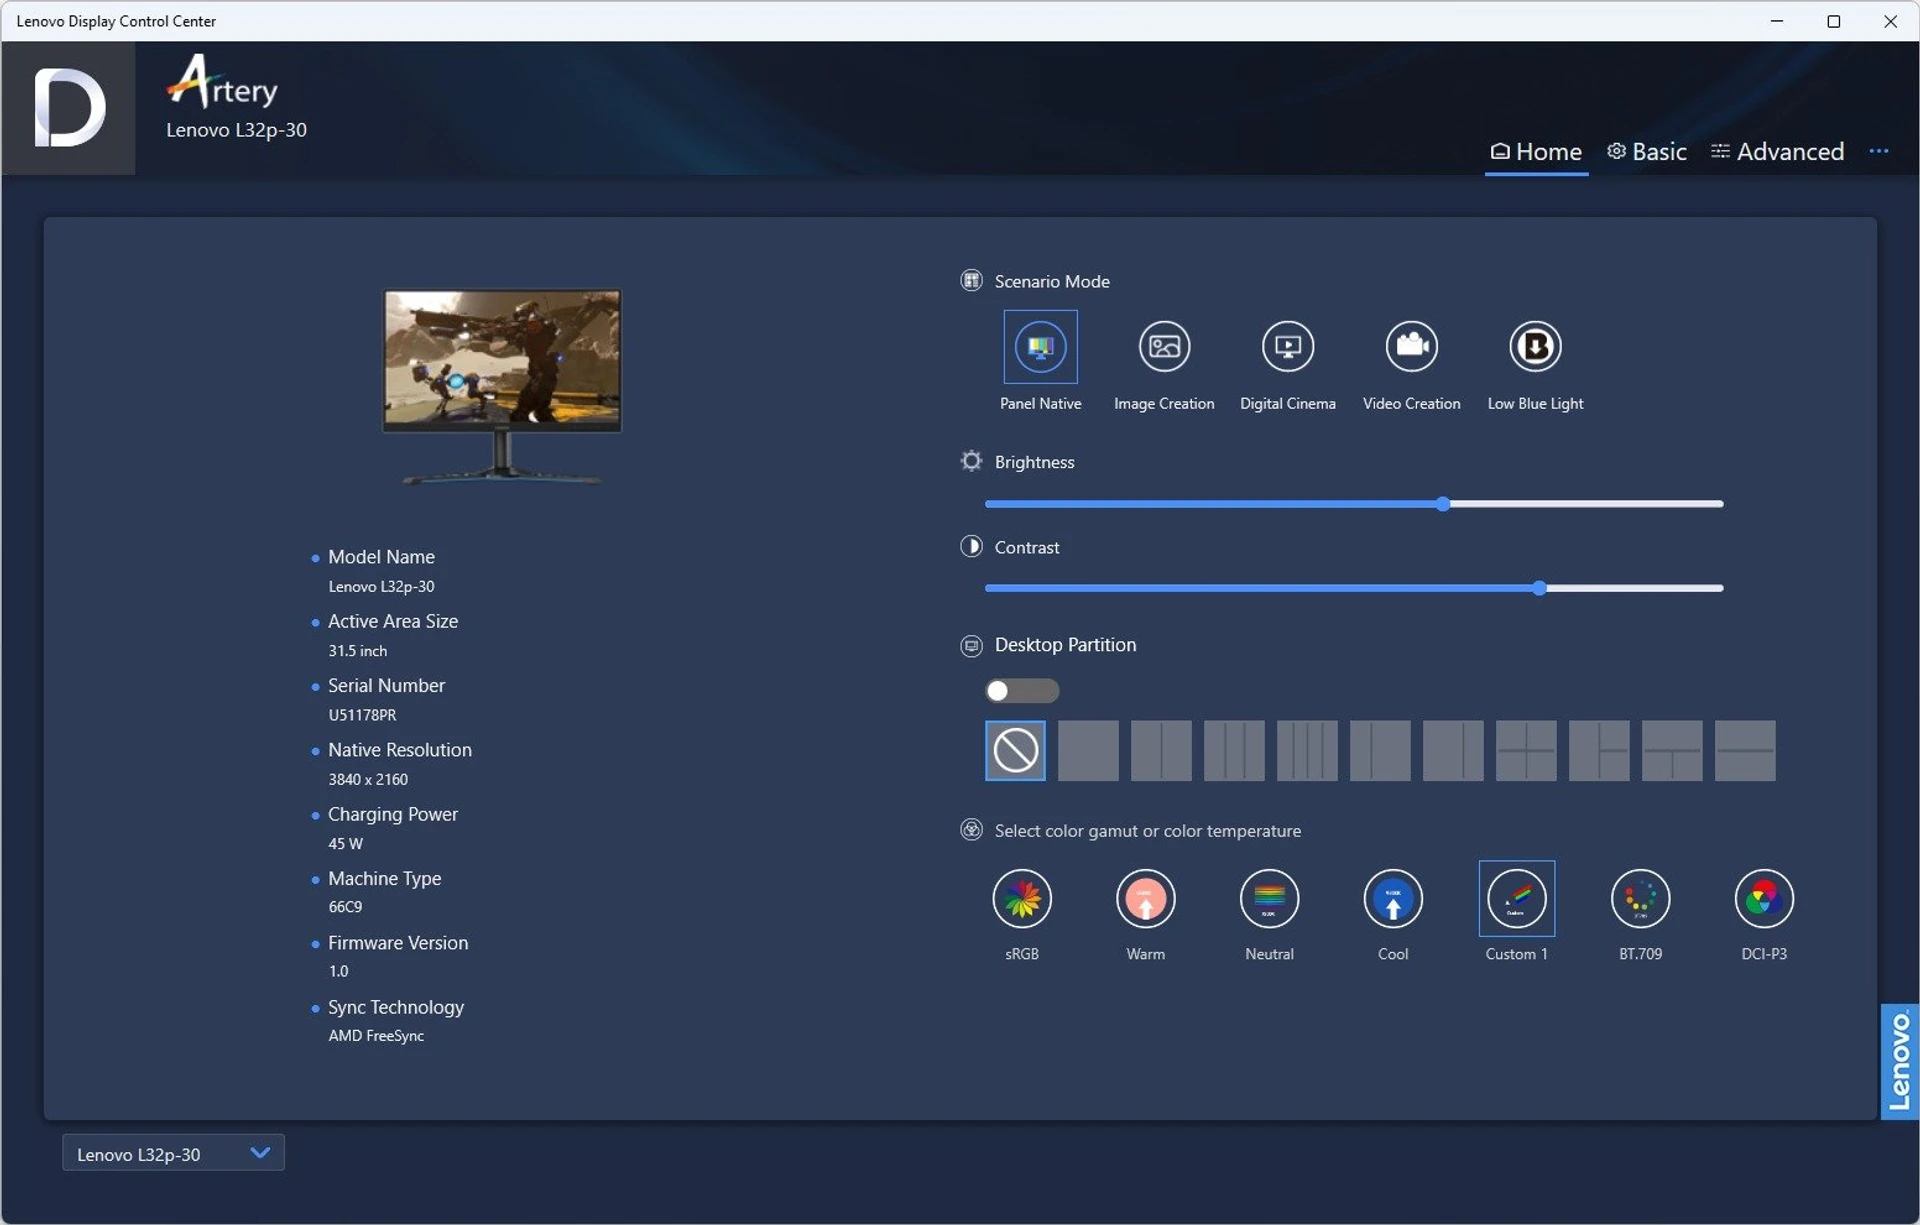This screenshot has width=1920, height=1225.
Task: Go to the Home tab
Action: (1536, 152)
